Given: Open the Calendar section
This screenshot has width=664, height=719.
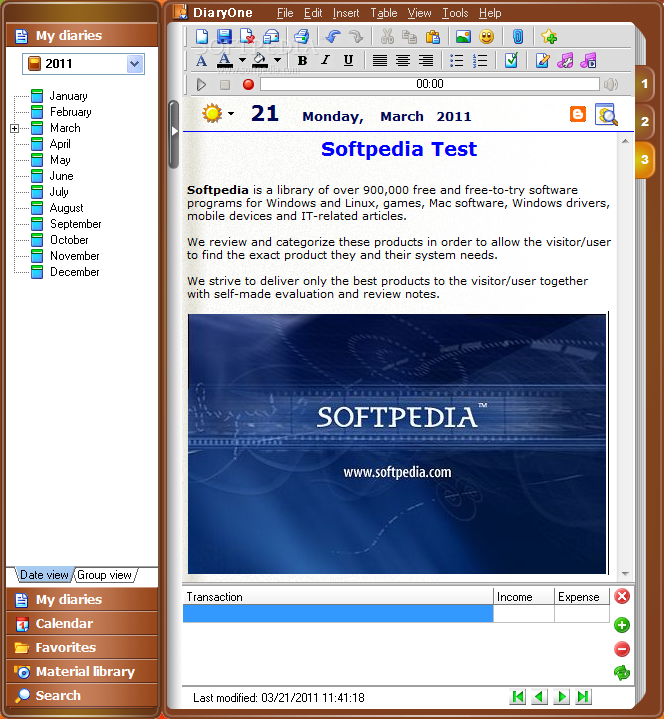Looking at the screenshot, I should pyautogui.click(x=82, y=624).
